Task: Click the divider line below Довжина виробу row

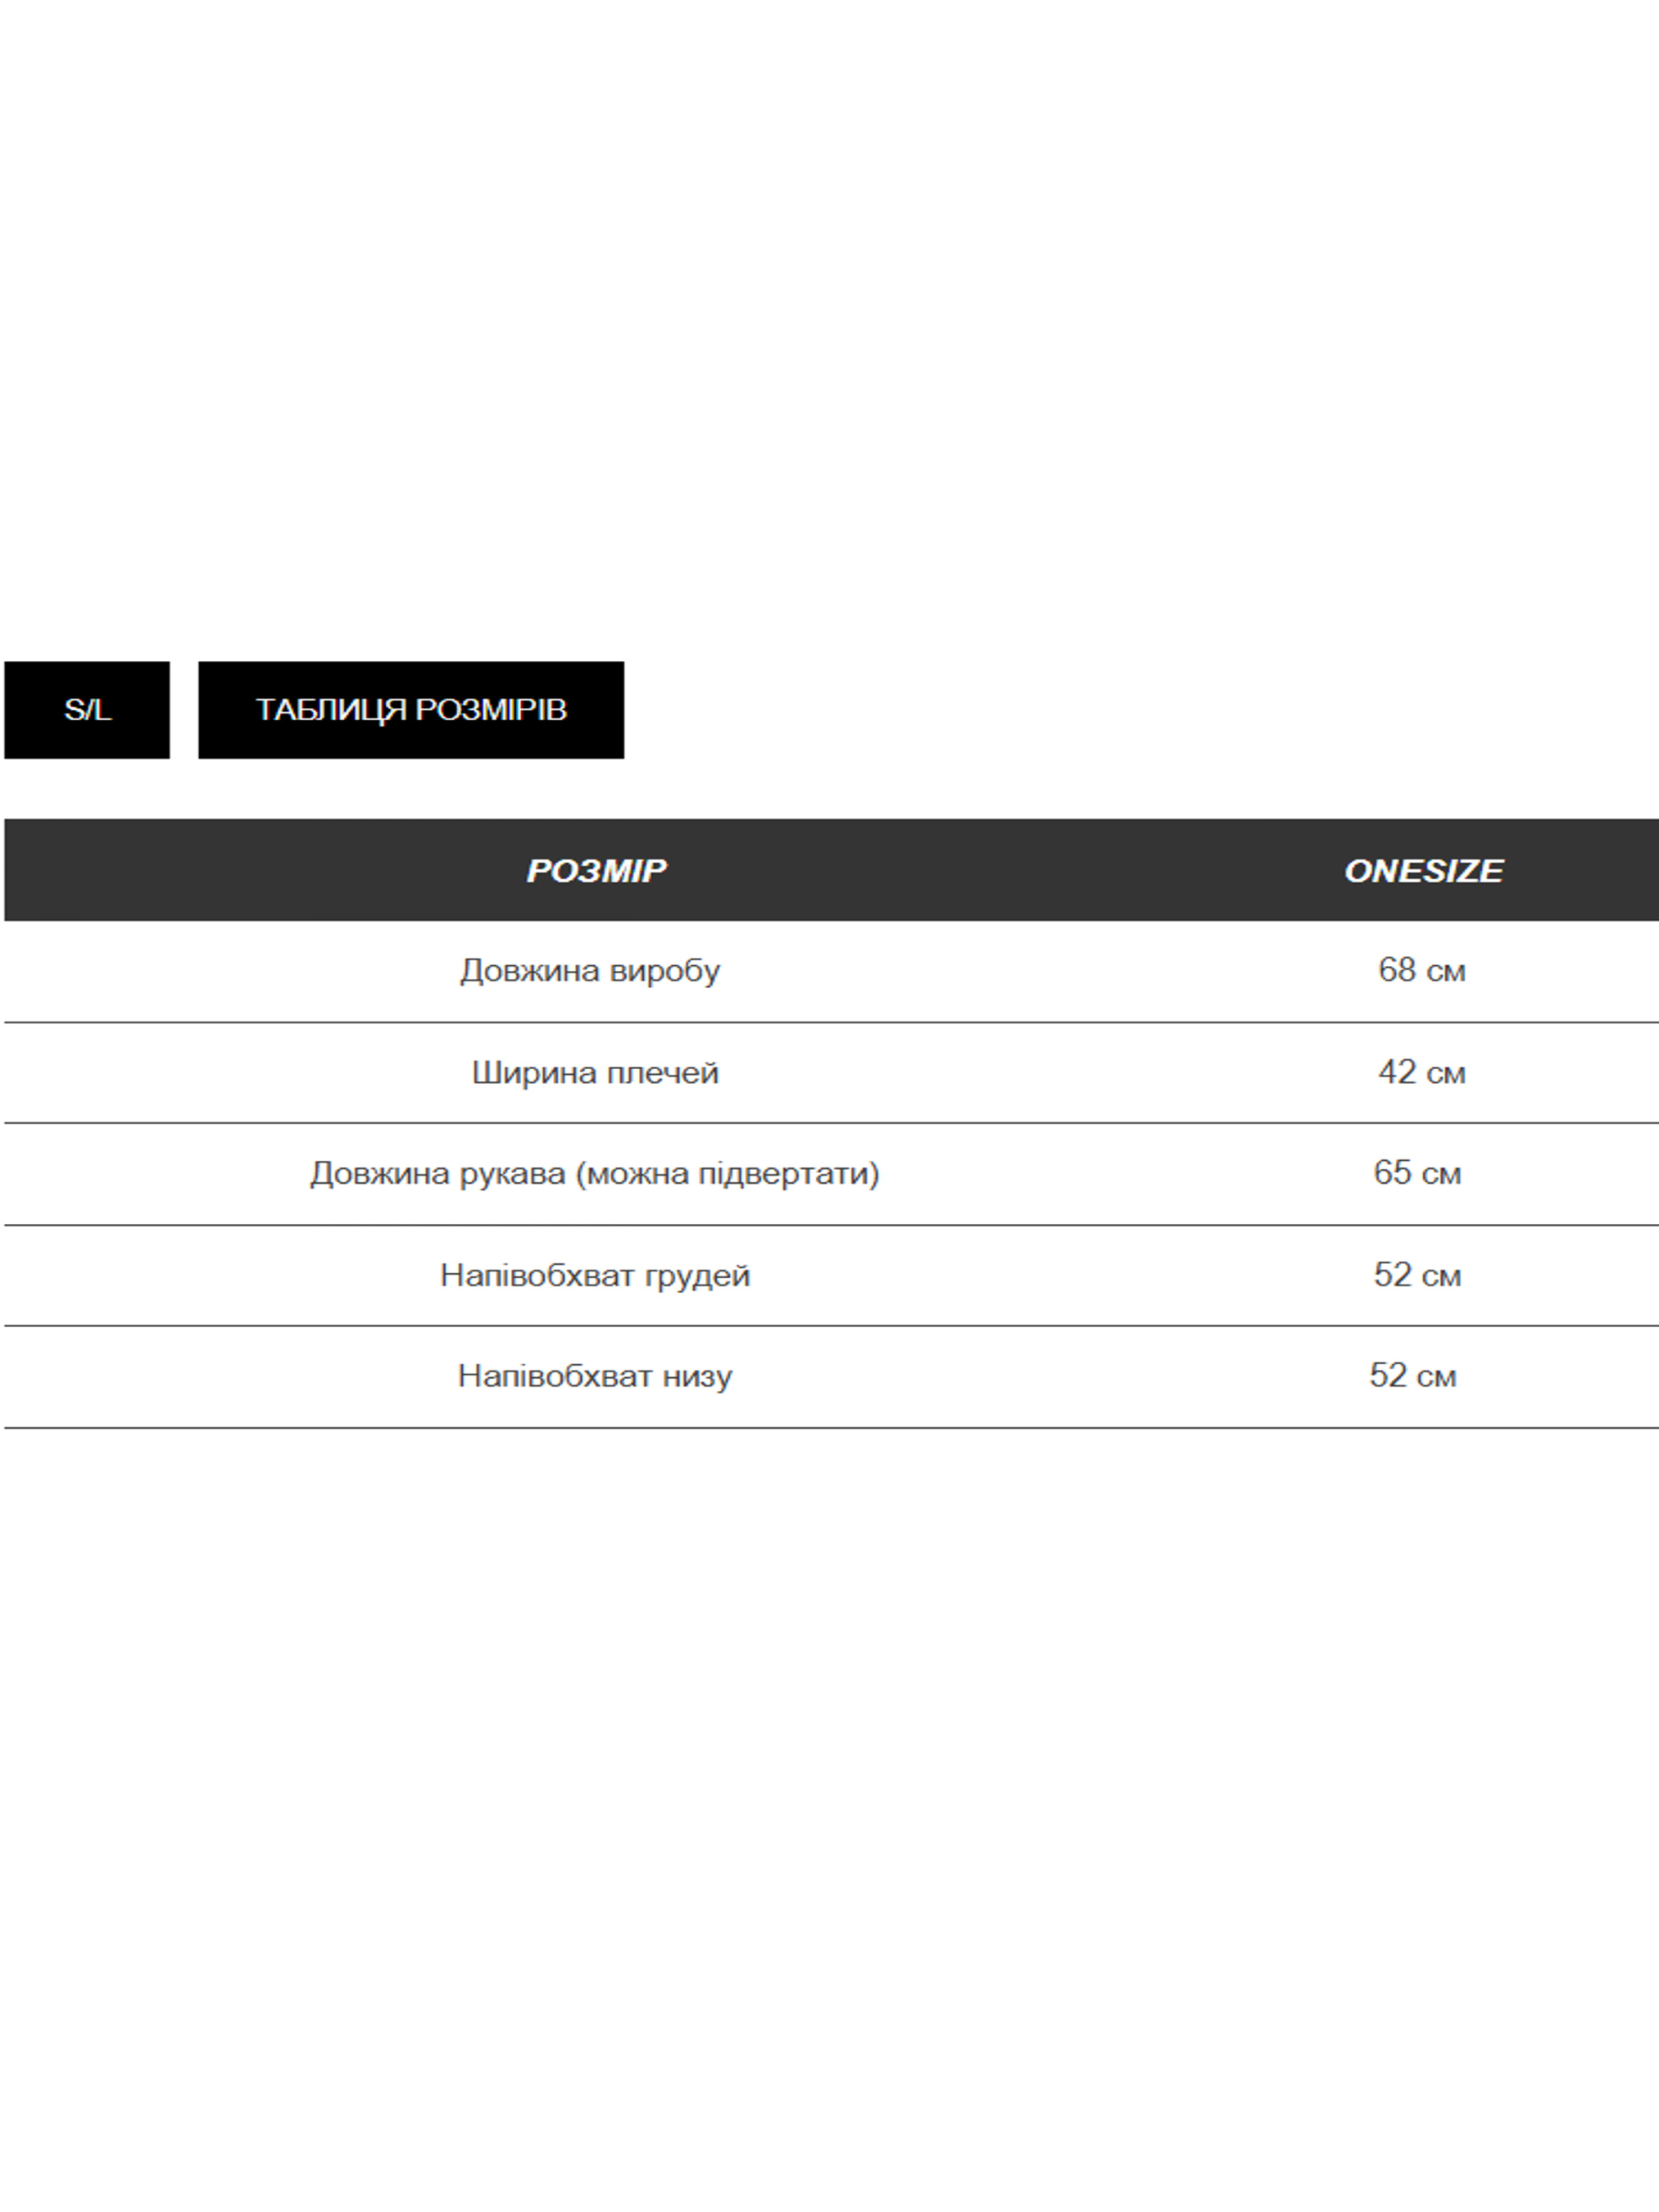Action: [x=830, y=1022]
